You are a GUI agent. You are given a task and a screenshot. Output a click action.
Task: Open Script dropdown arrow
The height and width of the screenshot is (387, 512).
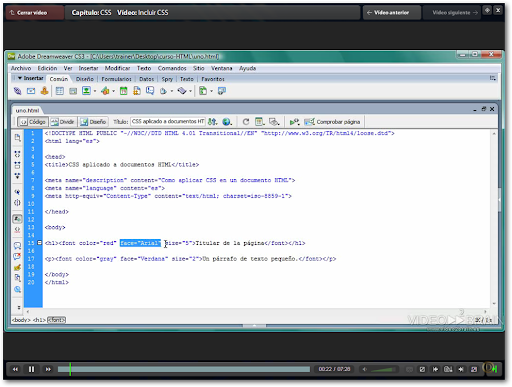190,91
